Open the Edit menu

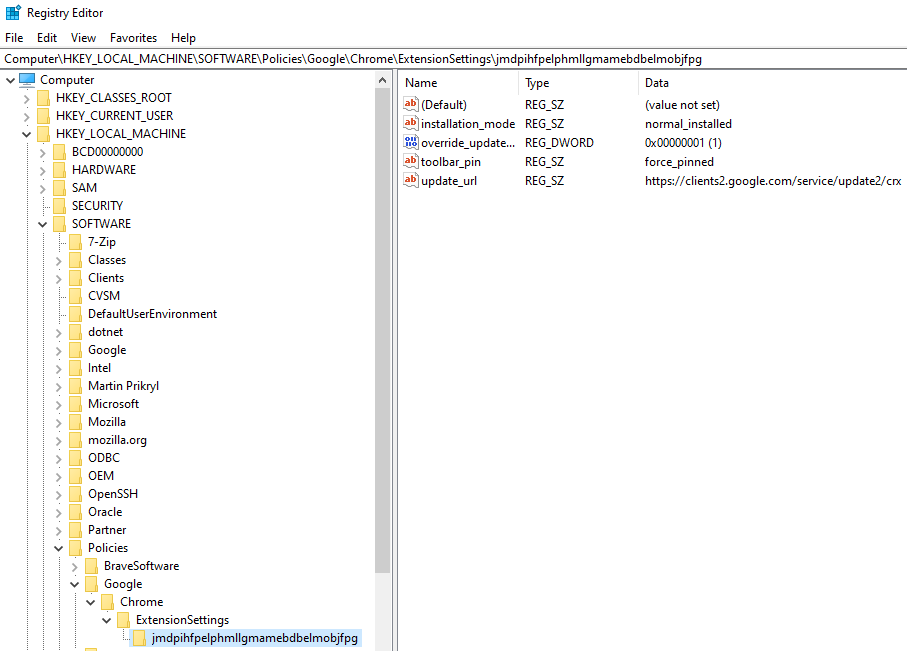[x=47, y=38]
